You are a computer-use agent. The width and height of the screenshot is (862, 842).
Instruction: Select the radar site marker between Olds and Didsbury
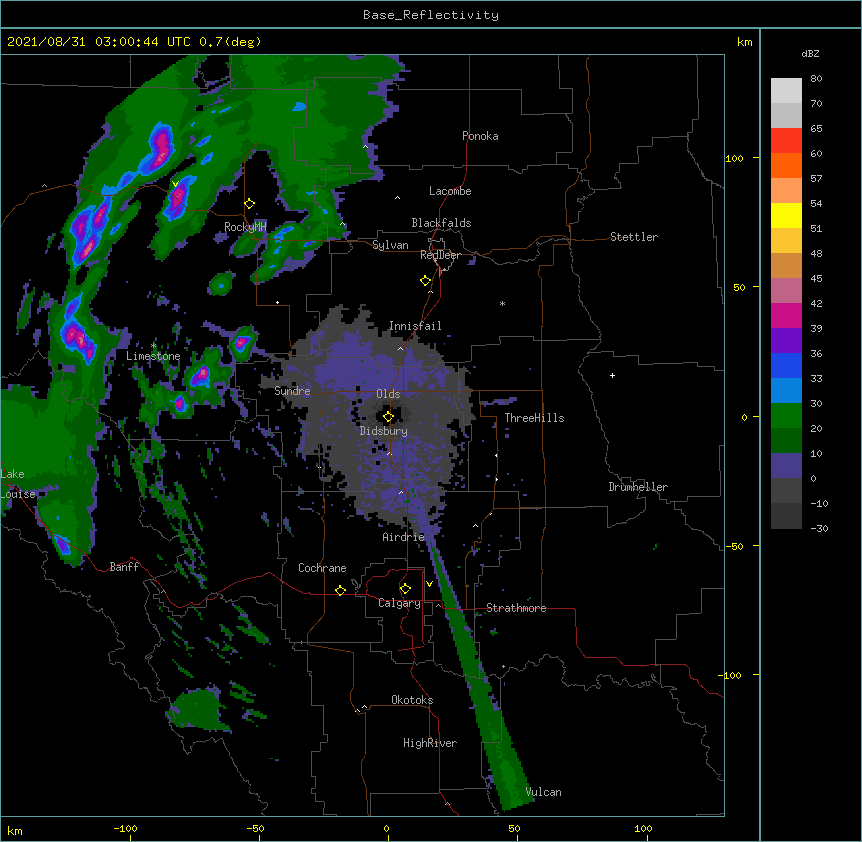coord(388,417)
